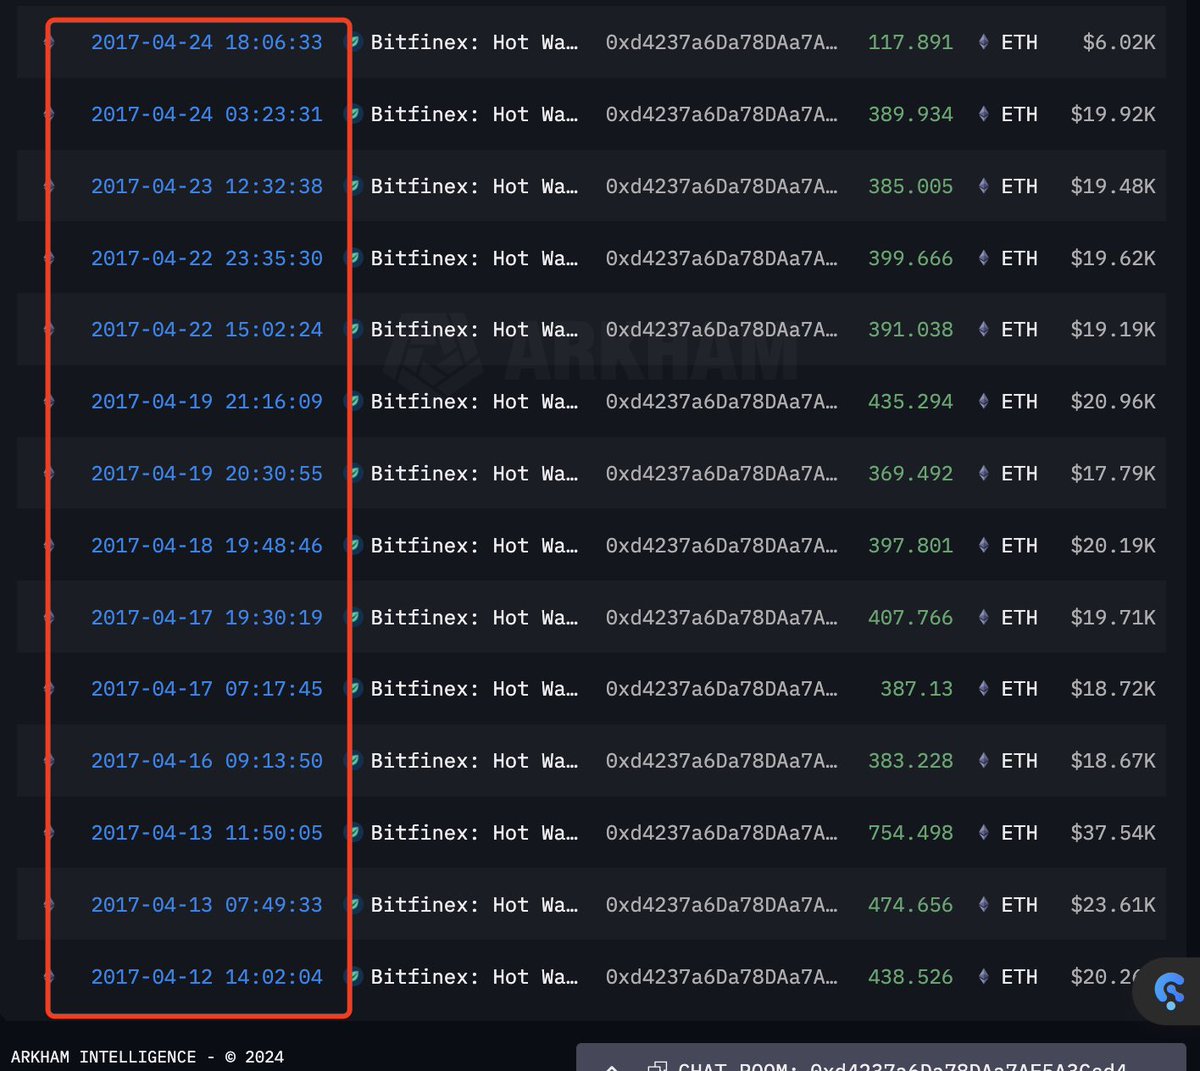Open Bitfinex Hot Wallet entity in the $37.54K row
1200x1071 pixels.
[474, 832]
